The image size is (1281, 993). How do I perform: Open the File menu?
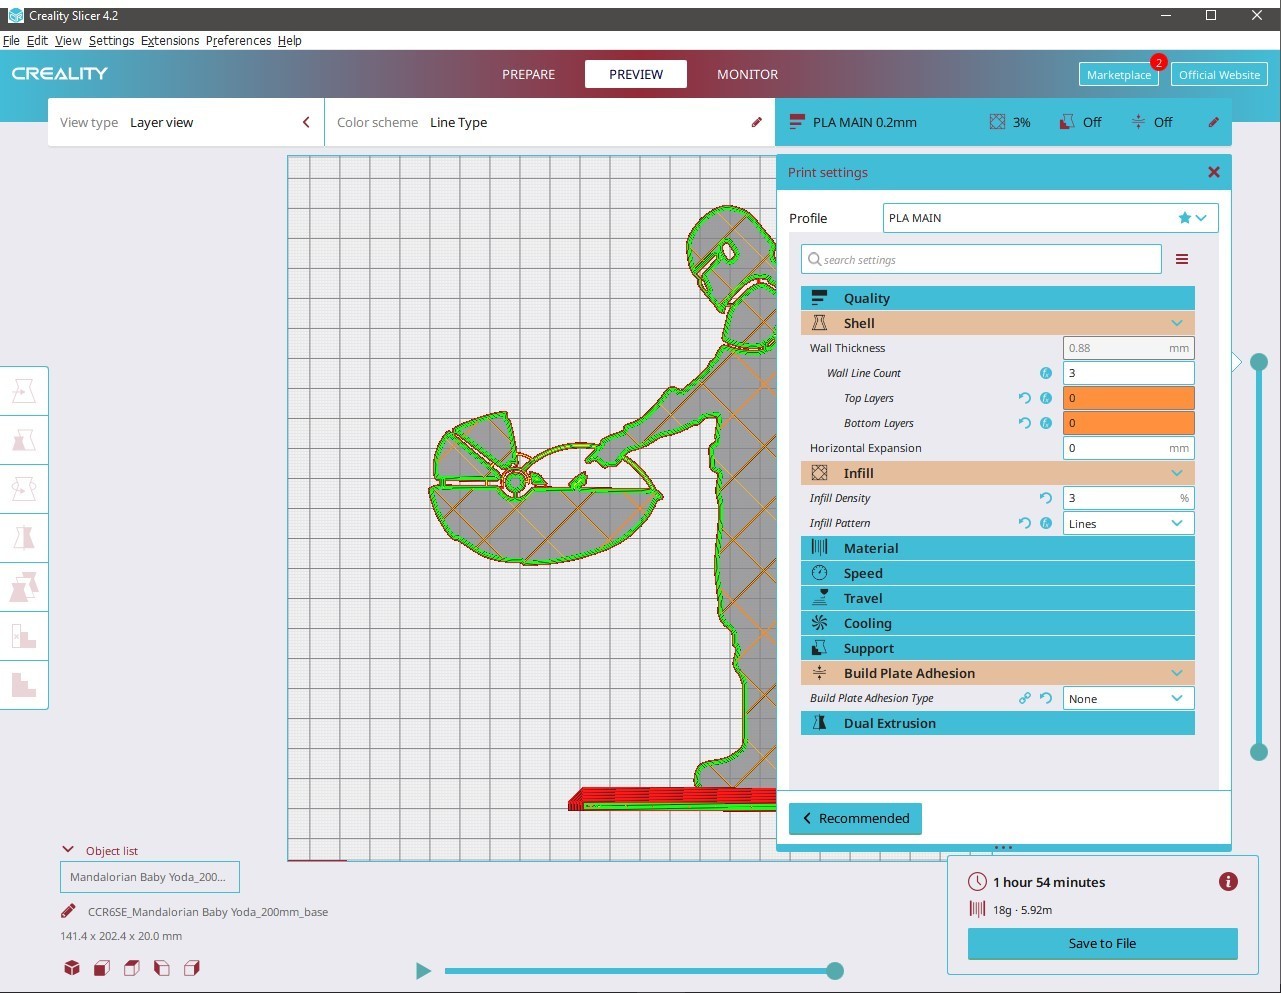[x=12, y=41]
